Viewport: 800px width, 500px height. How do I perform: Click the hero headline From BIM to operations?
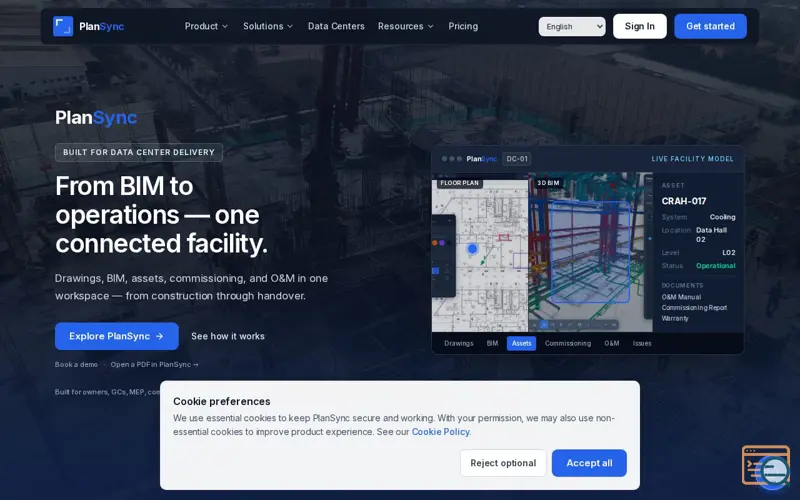pos(161,215)
